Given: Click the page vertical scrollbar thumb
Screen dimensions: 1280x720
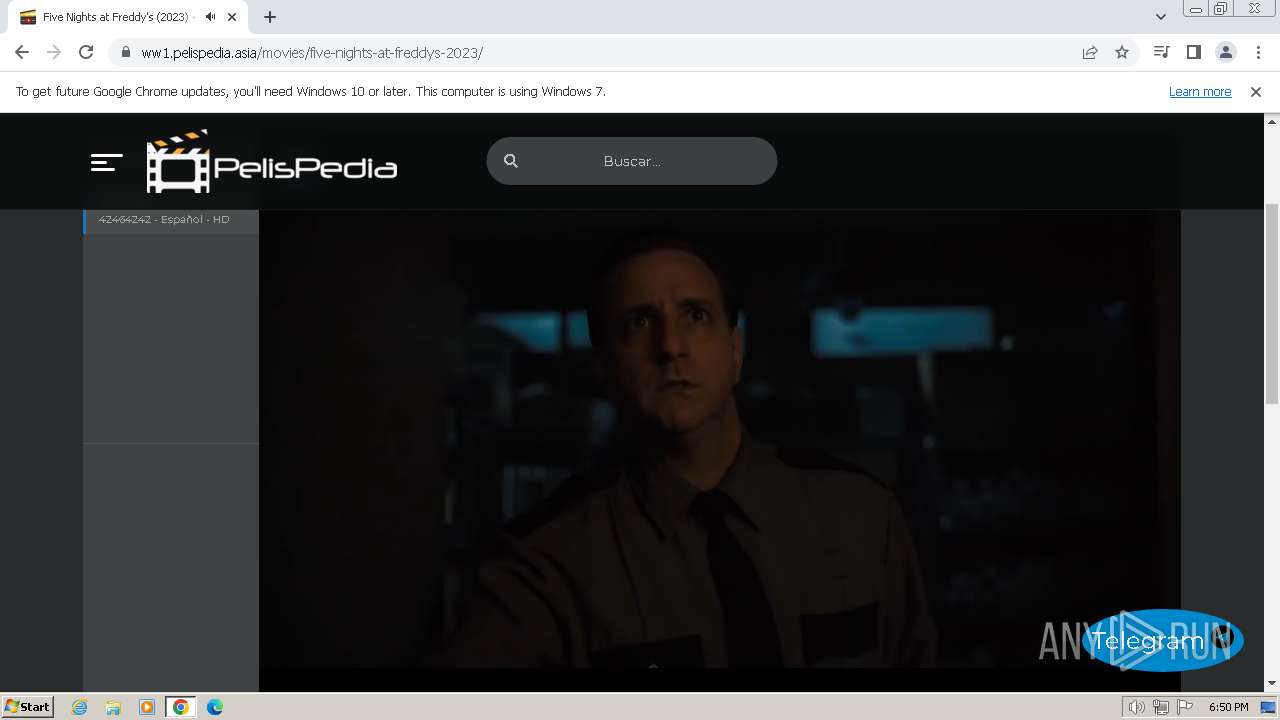Looking at the screenshot, I should pos(1272,303).
